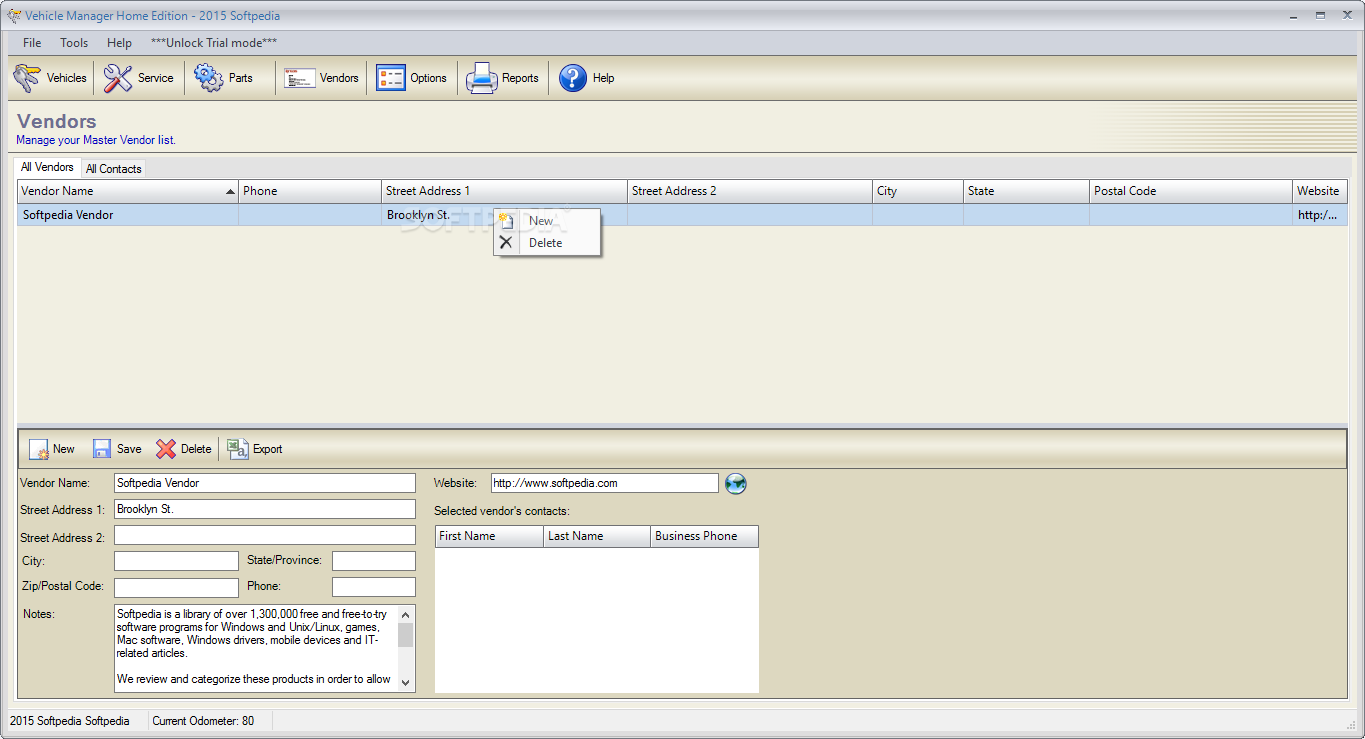Click the X icon beside context menu Delete

tap(506, 242)
